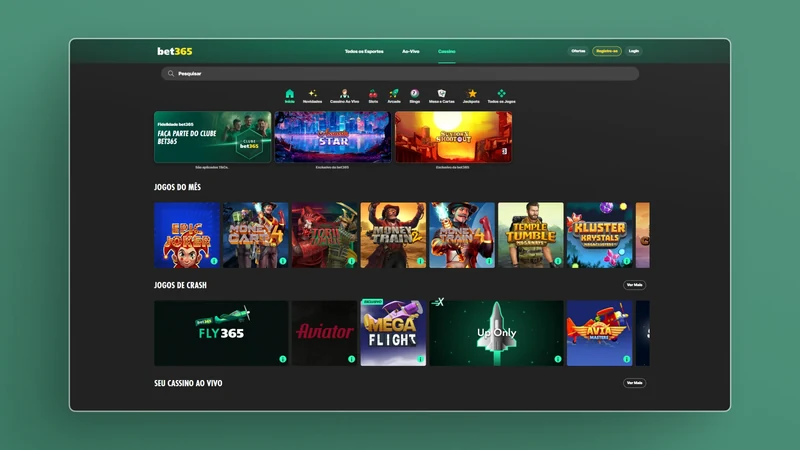Open the Início home category icon
Viewport: 800px width, 450px height.
pyautogui.click(x=289, y=95)
